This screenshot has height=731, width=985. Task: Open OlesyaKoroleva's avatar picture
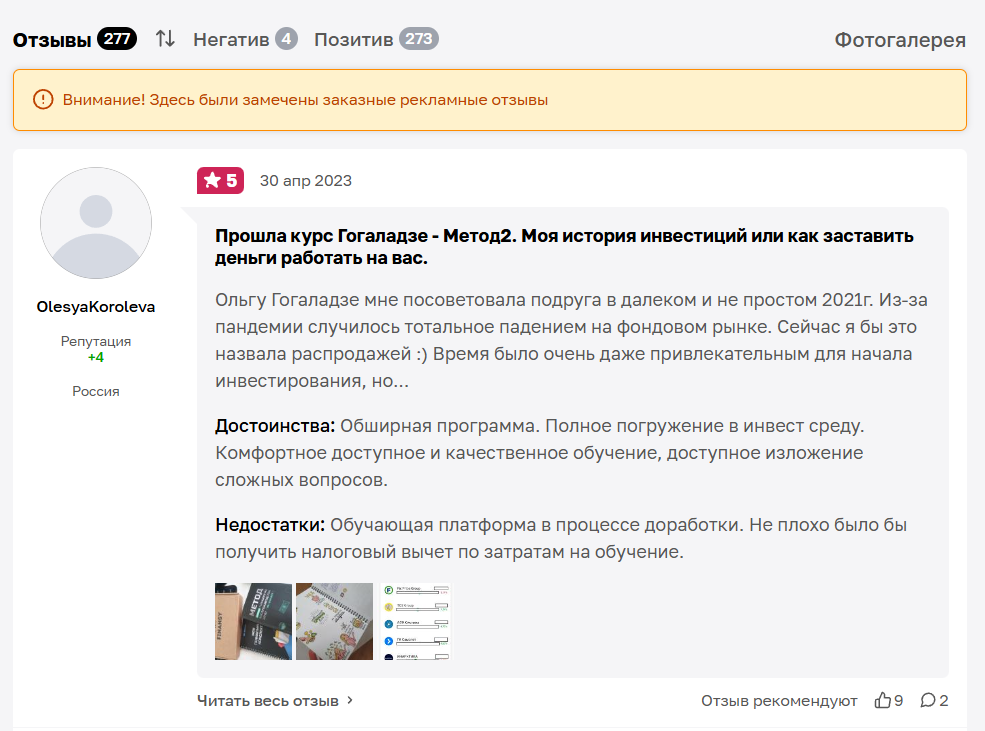coord(96,223)
